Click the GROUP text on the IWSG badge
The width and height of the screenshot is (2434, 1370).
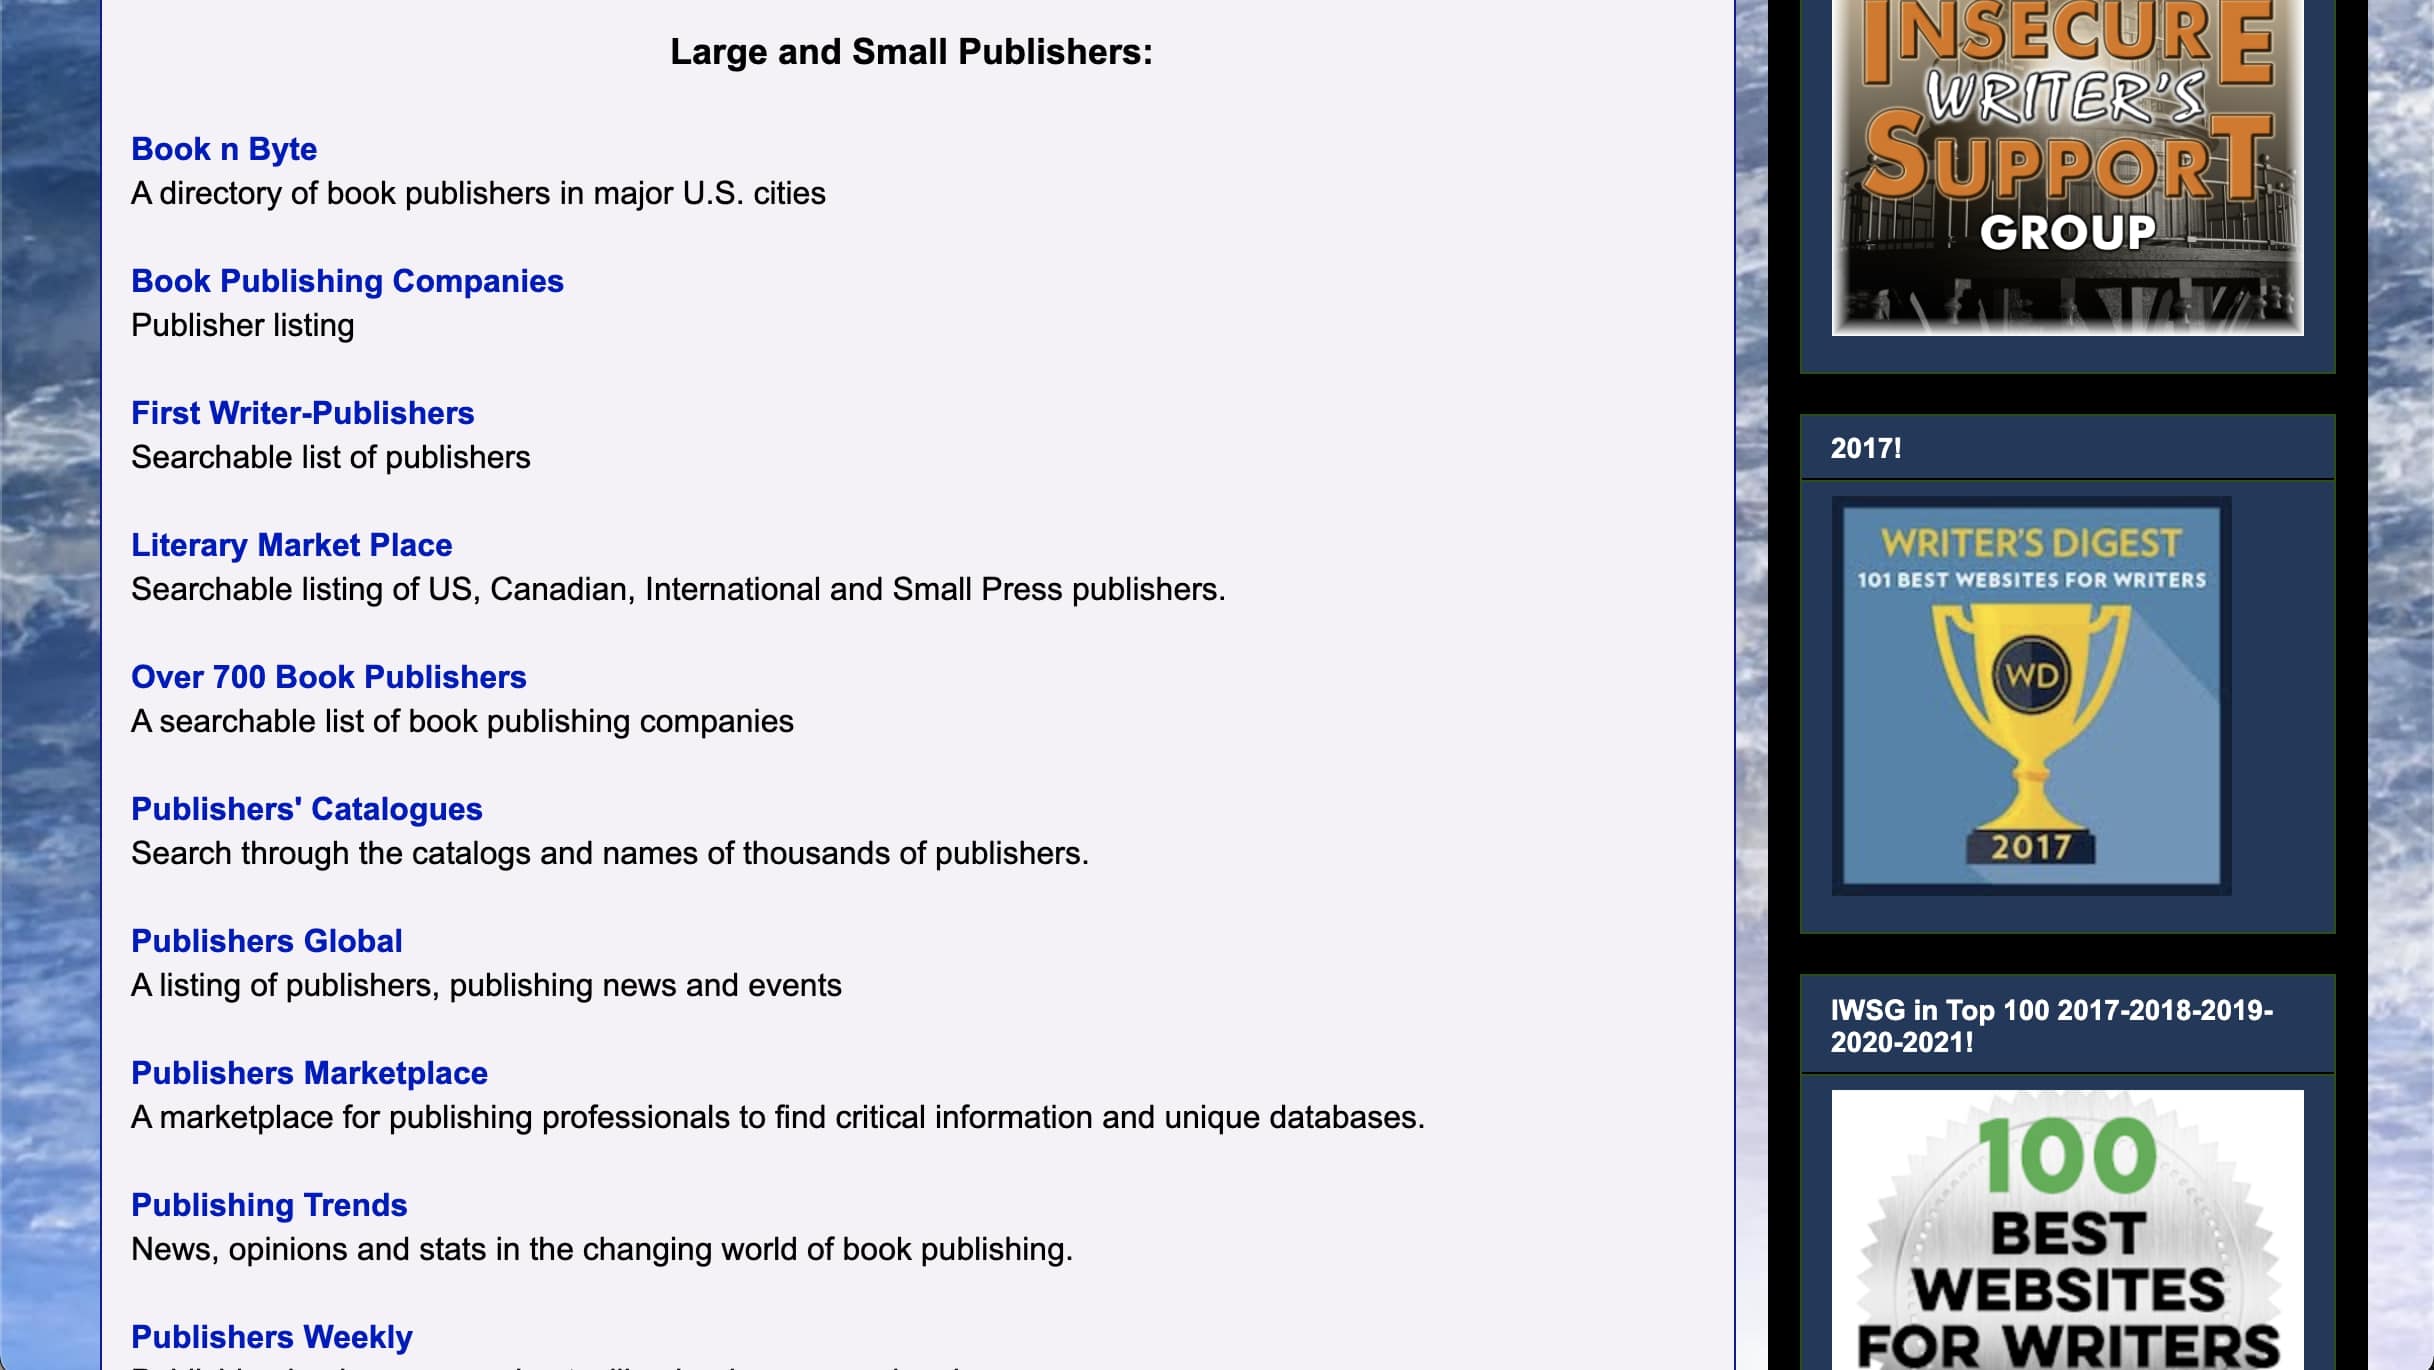pos(2066,233)
